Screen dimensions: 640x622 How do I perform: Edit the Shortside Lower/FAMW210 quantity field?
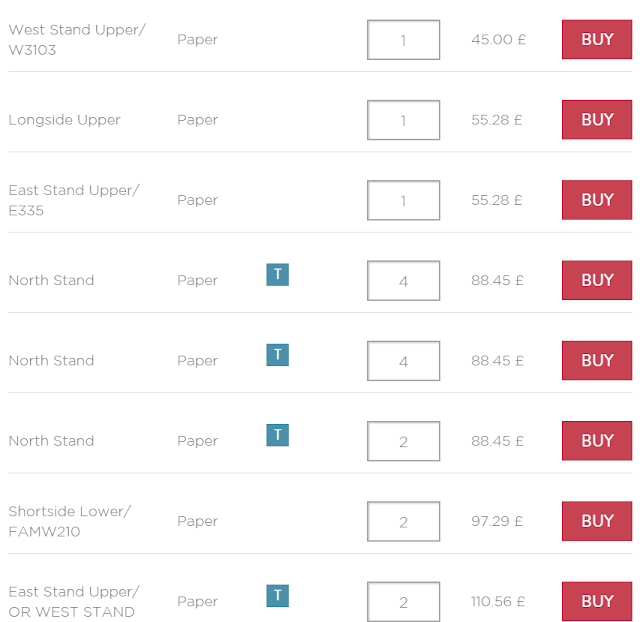point(403,521)
